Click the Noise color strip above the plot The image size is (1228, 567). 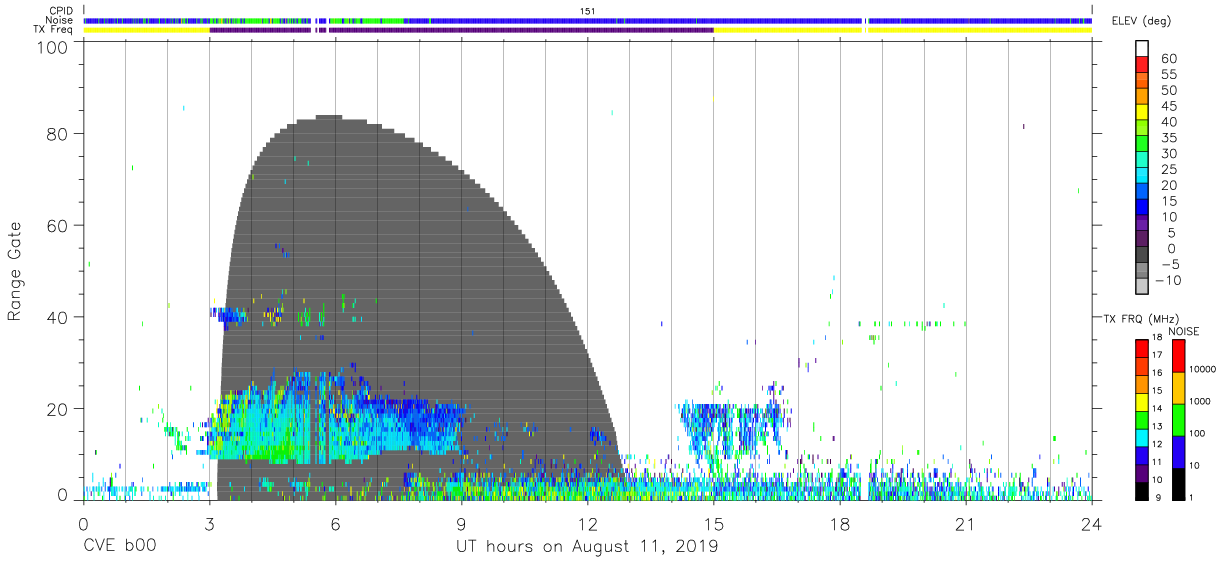tap(588, 20)
